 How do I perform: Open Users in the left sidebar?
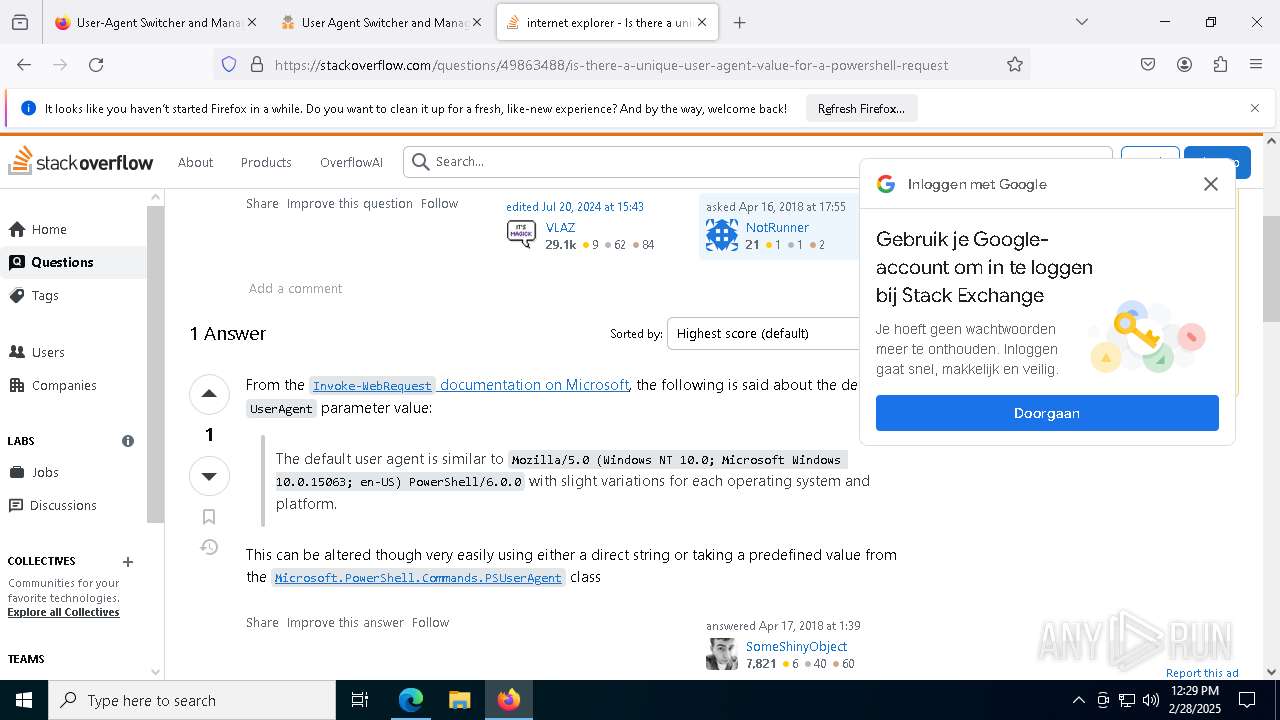[x=74, y=352]
